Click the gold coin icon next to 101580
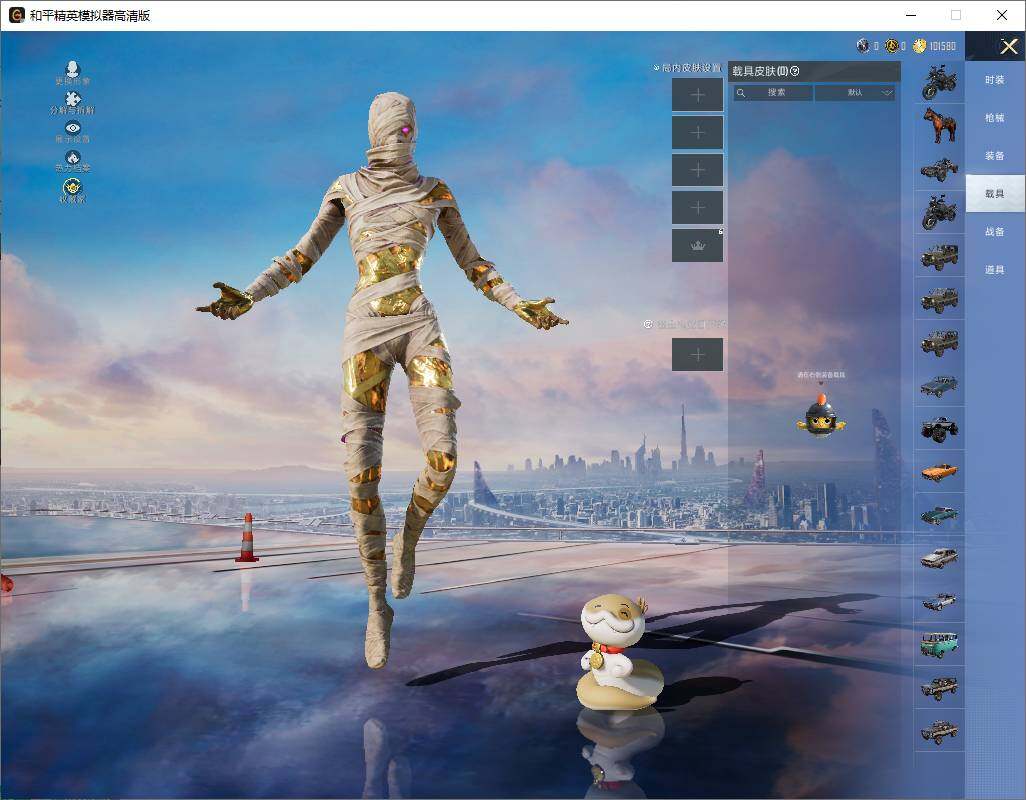This screenshot has height=800, width=1026. coord(919,46)
